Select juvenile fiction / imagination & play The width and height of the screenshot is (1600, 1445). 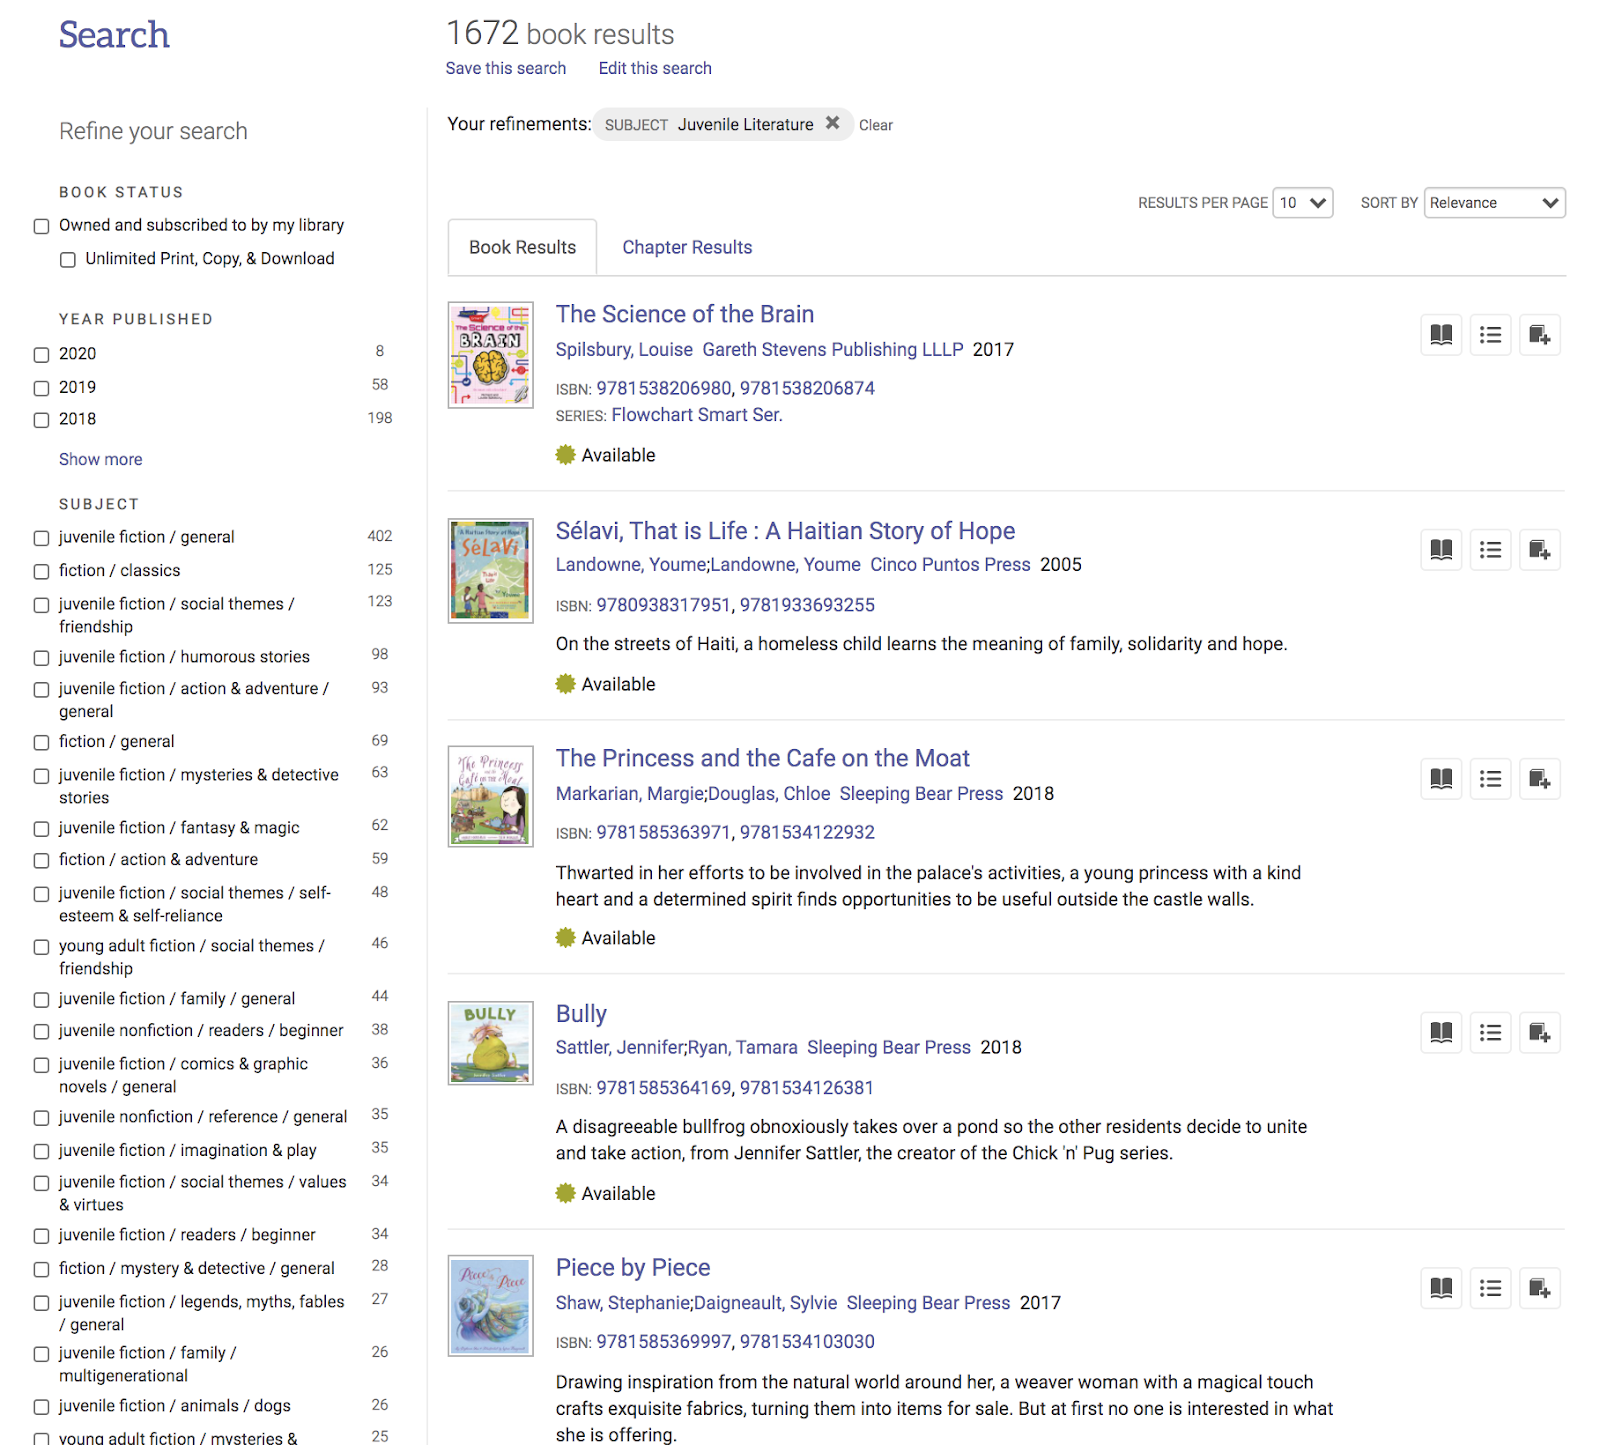click(42, 1152)
